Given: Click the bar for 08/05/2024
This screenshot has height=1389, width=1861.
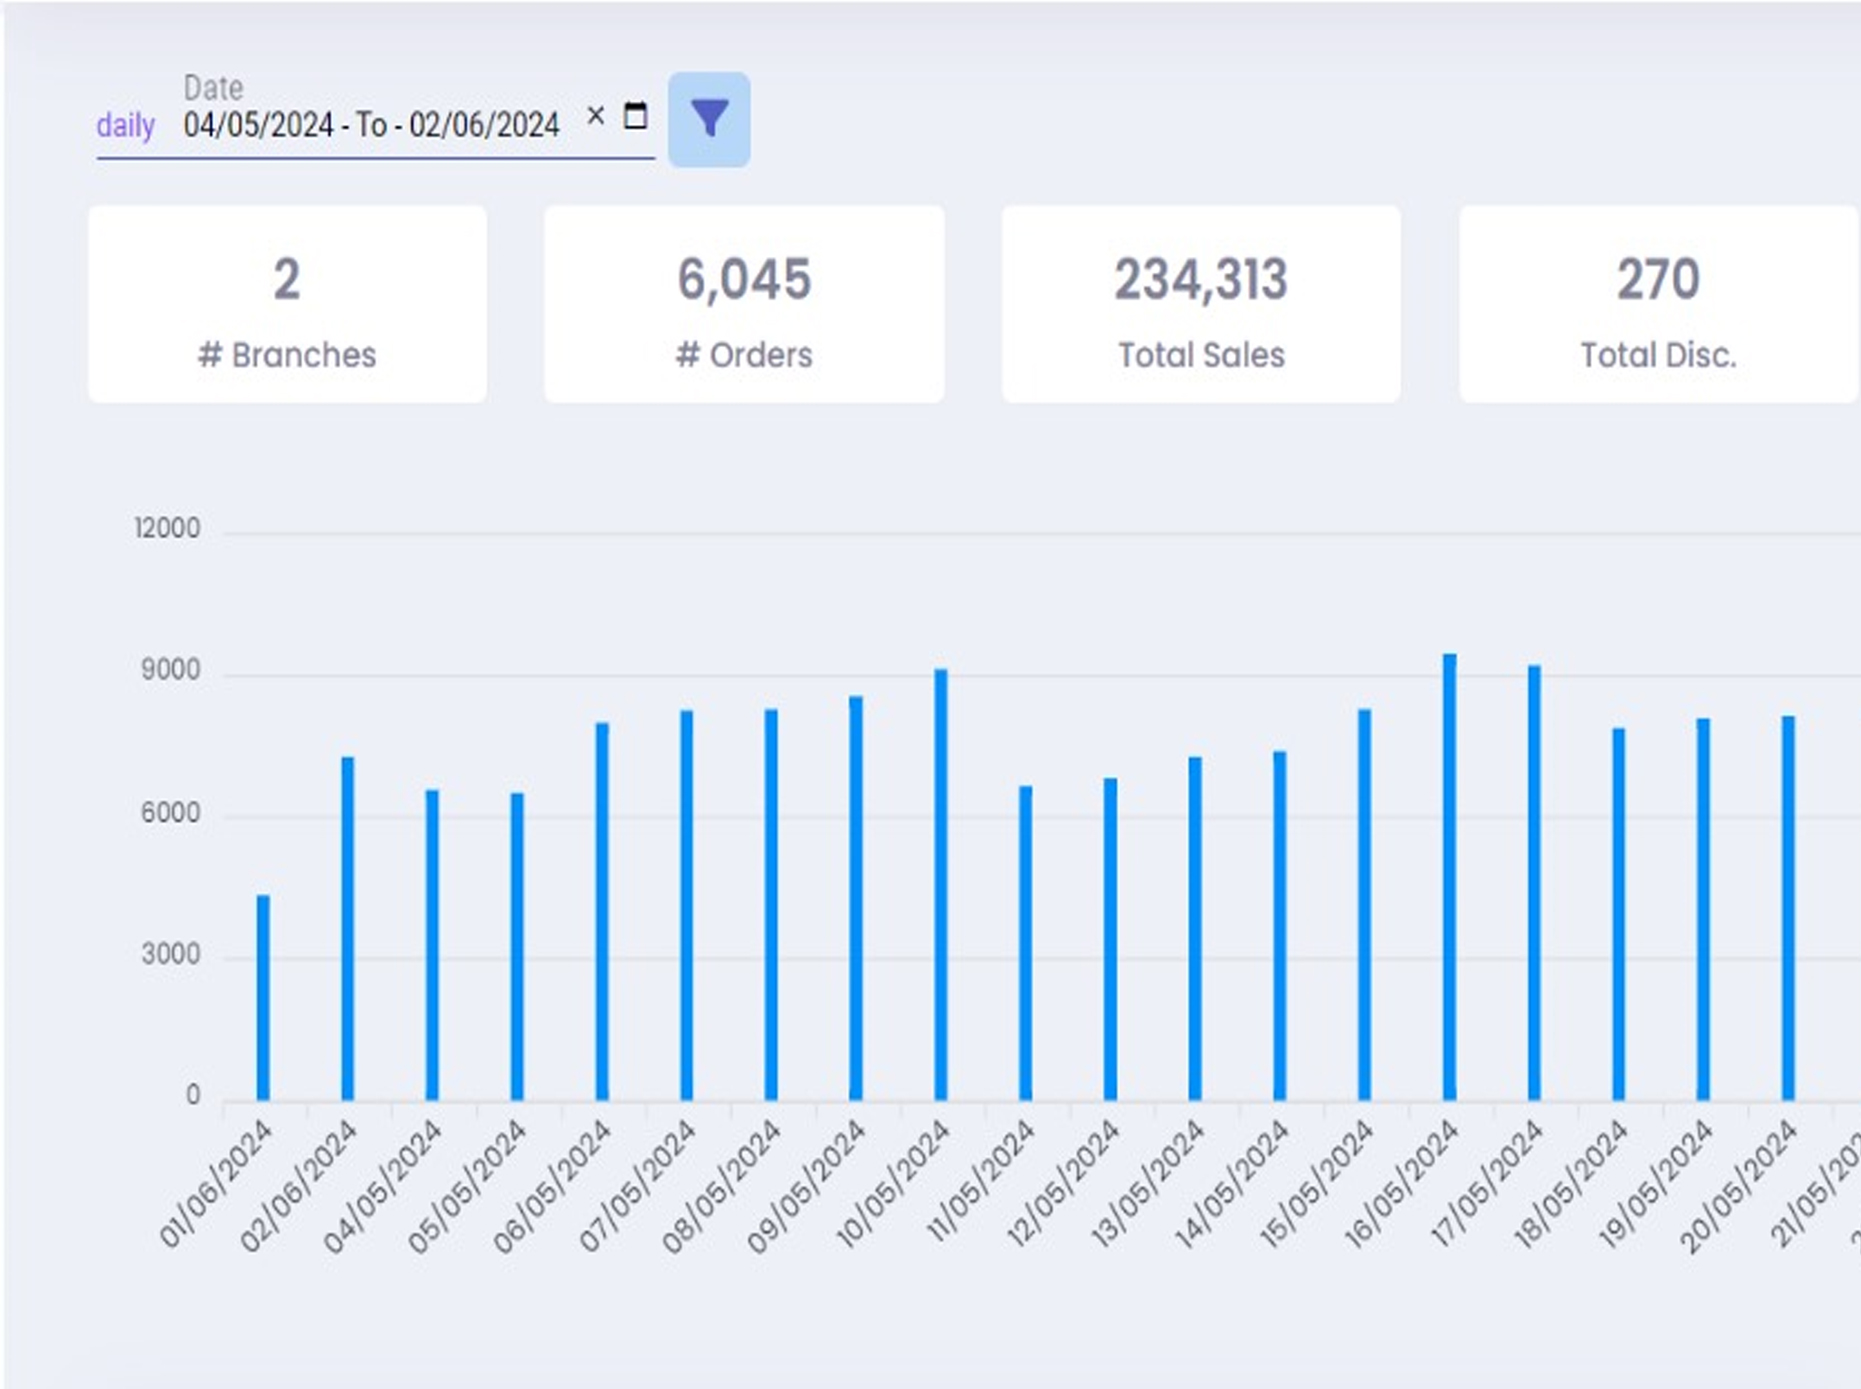Looking at the screenshot, I should pyautogui.click(x=771, y=905).
